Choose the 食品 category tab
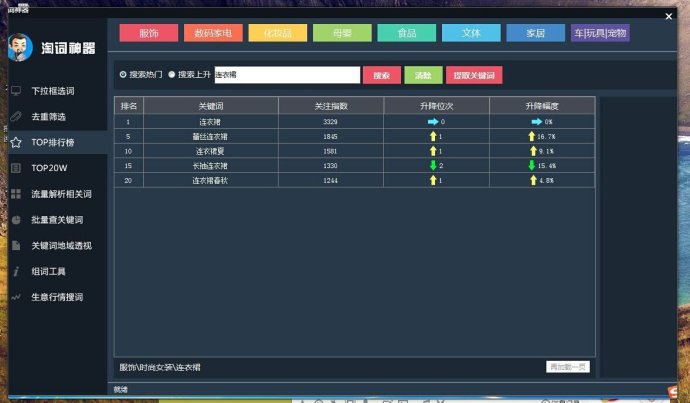This screenshot has width=690, height=403. [x=407, y=33]
